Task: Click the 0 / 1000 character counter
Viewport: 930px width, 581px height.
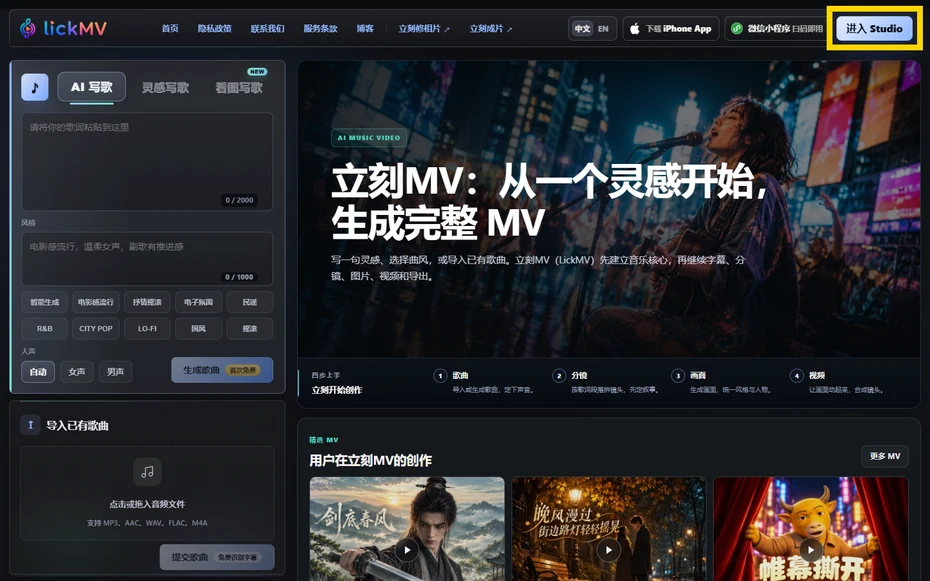Action: point(239,277)
